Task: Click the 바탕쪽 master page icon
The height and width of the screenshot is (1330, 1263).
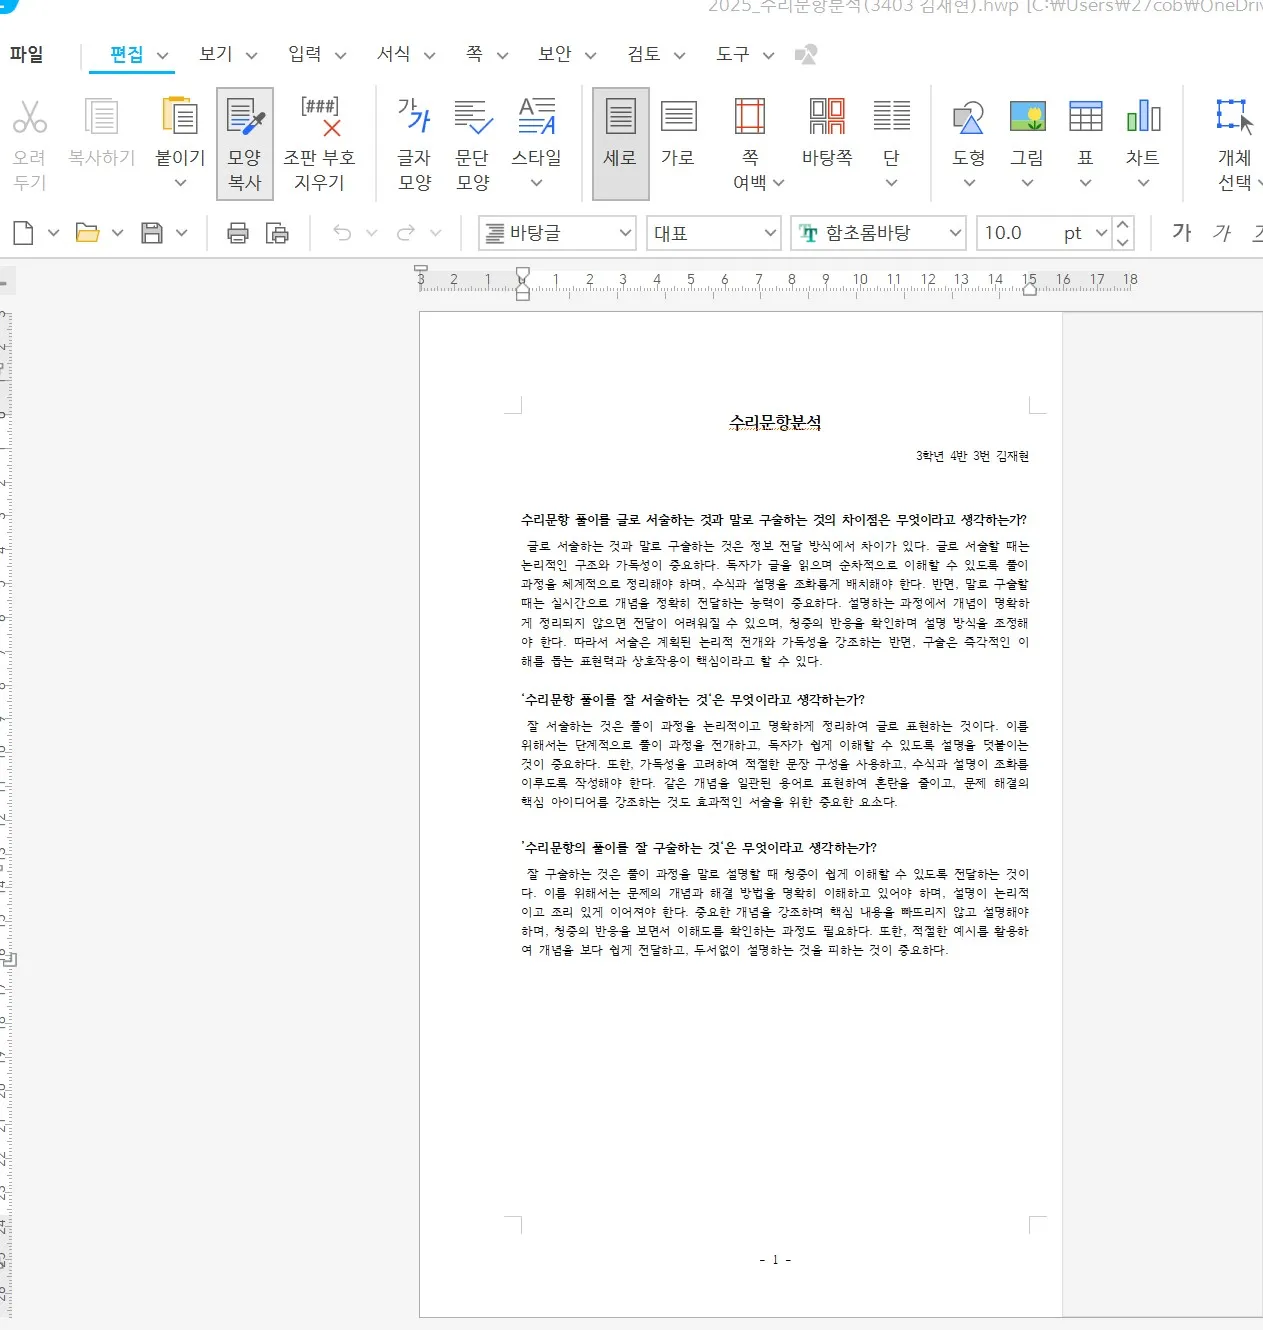Action: (x=827, y=132)
